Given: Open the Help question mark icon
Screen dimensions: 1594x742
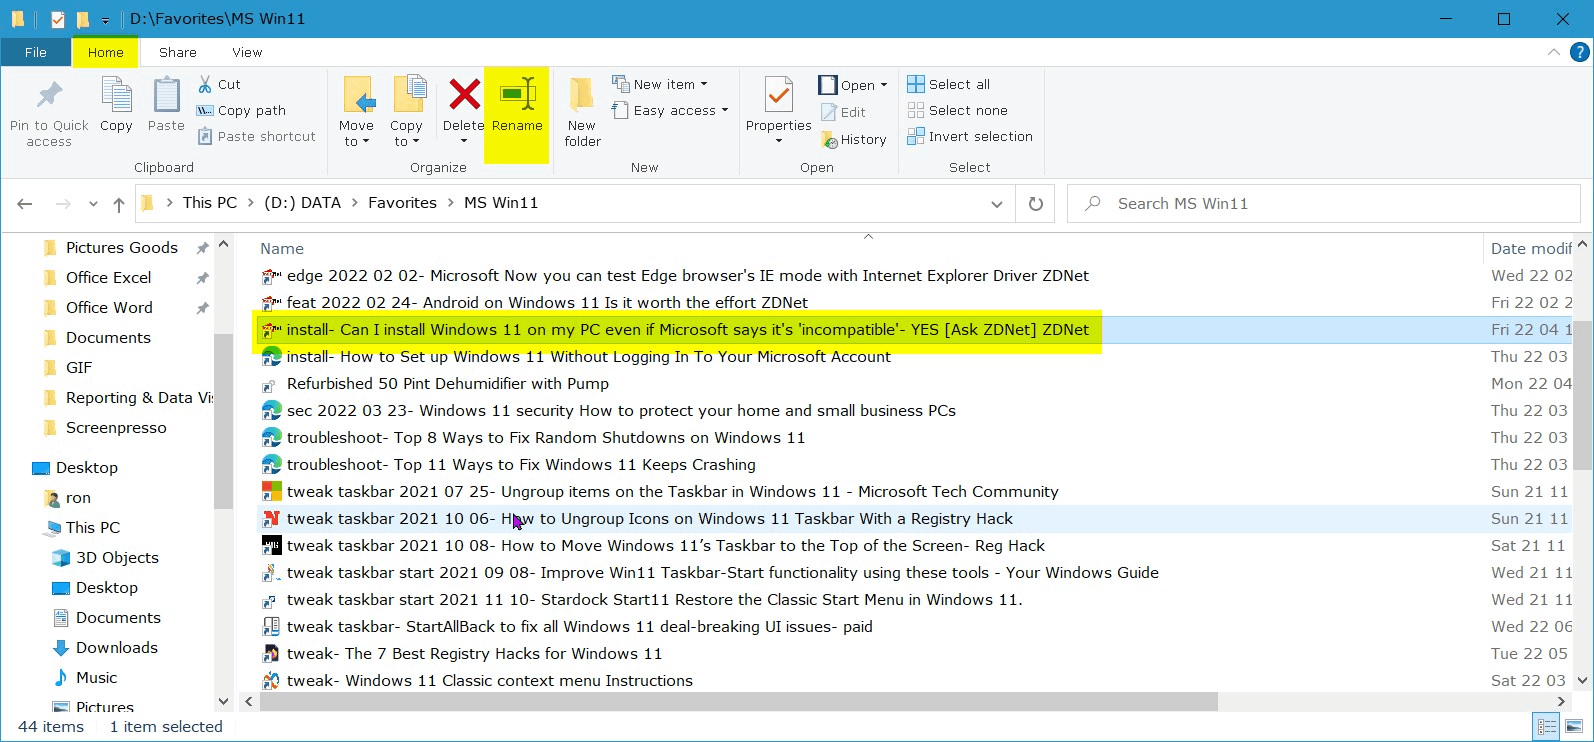Looking at the screenshot, I should click(1580, 52).
